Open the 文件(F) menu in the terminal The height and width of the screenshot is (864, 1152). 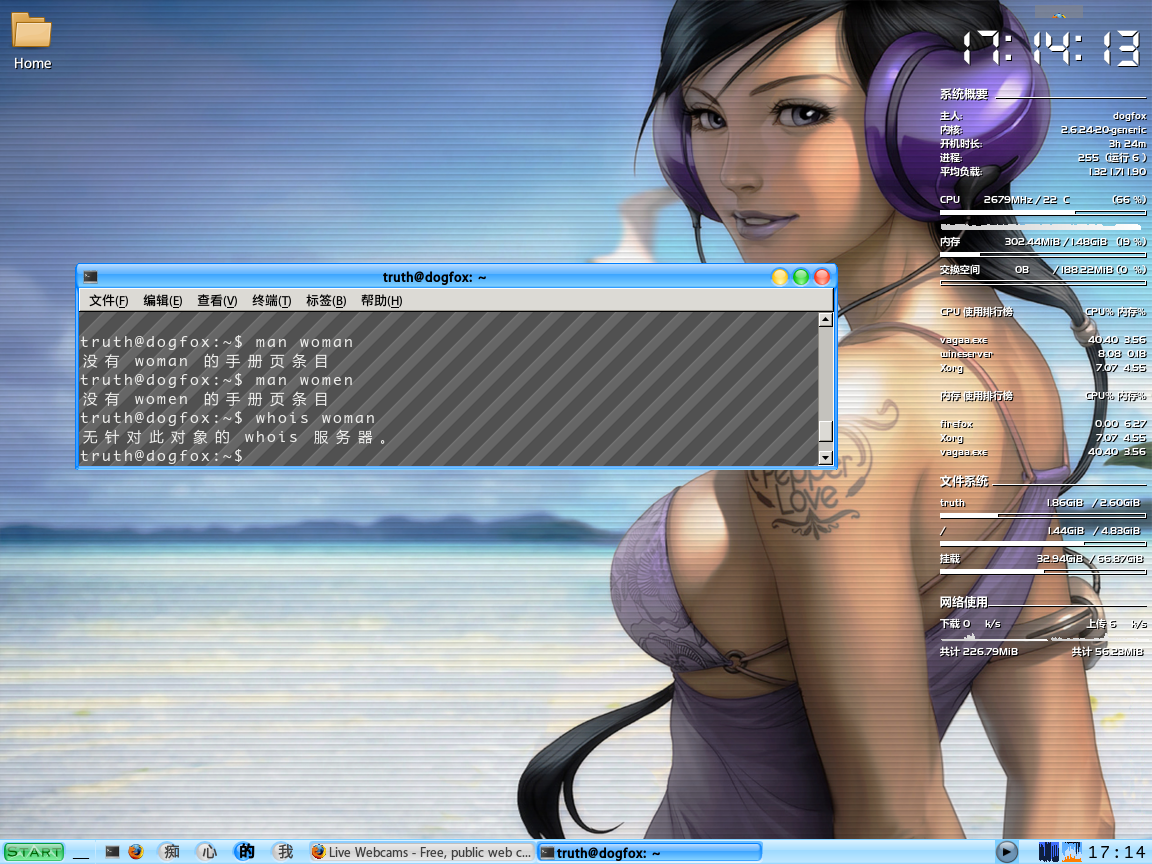109,300
